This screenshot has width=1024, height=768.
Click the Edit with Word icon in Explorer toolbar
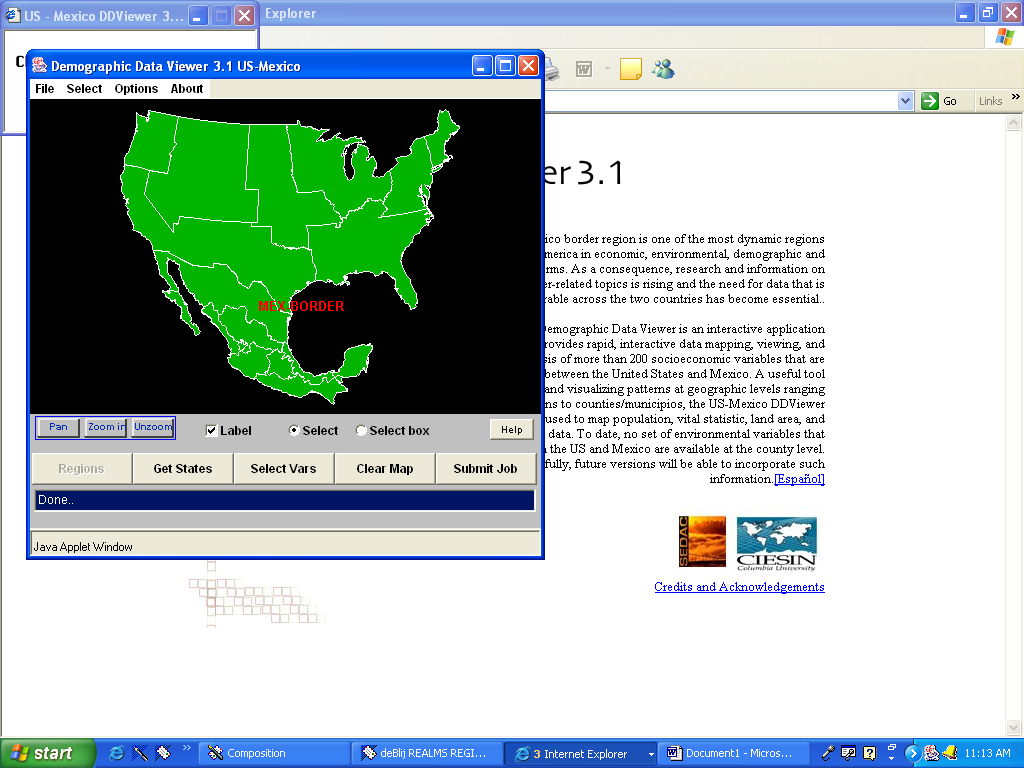(584, 69)
